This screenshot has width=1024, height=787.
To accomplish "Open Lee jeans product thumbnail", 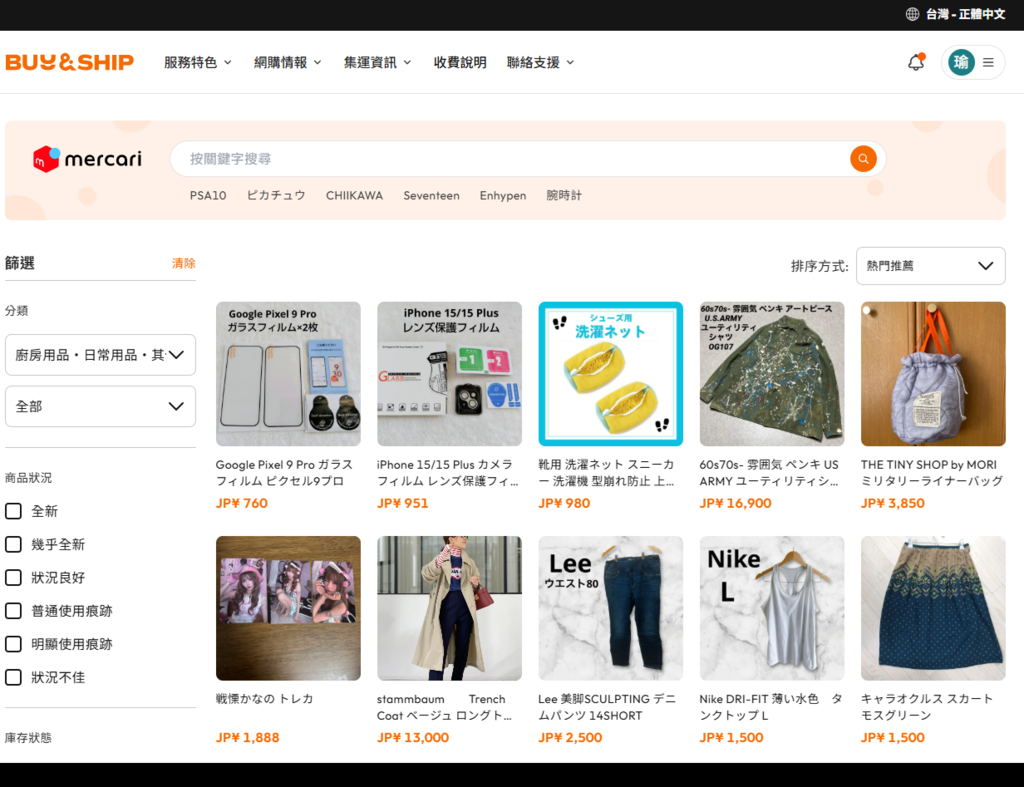I will click(611, 608).
